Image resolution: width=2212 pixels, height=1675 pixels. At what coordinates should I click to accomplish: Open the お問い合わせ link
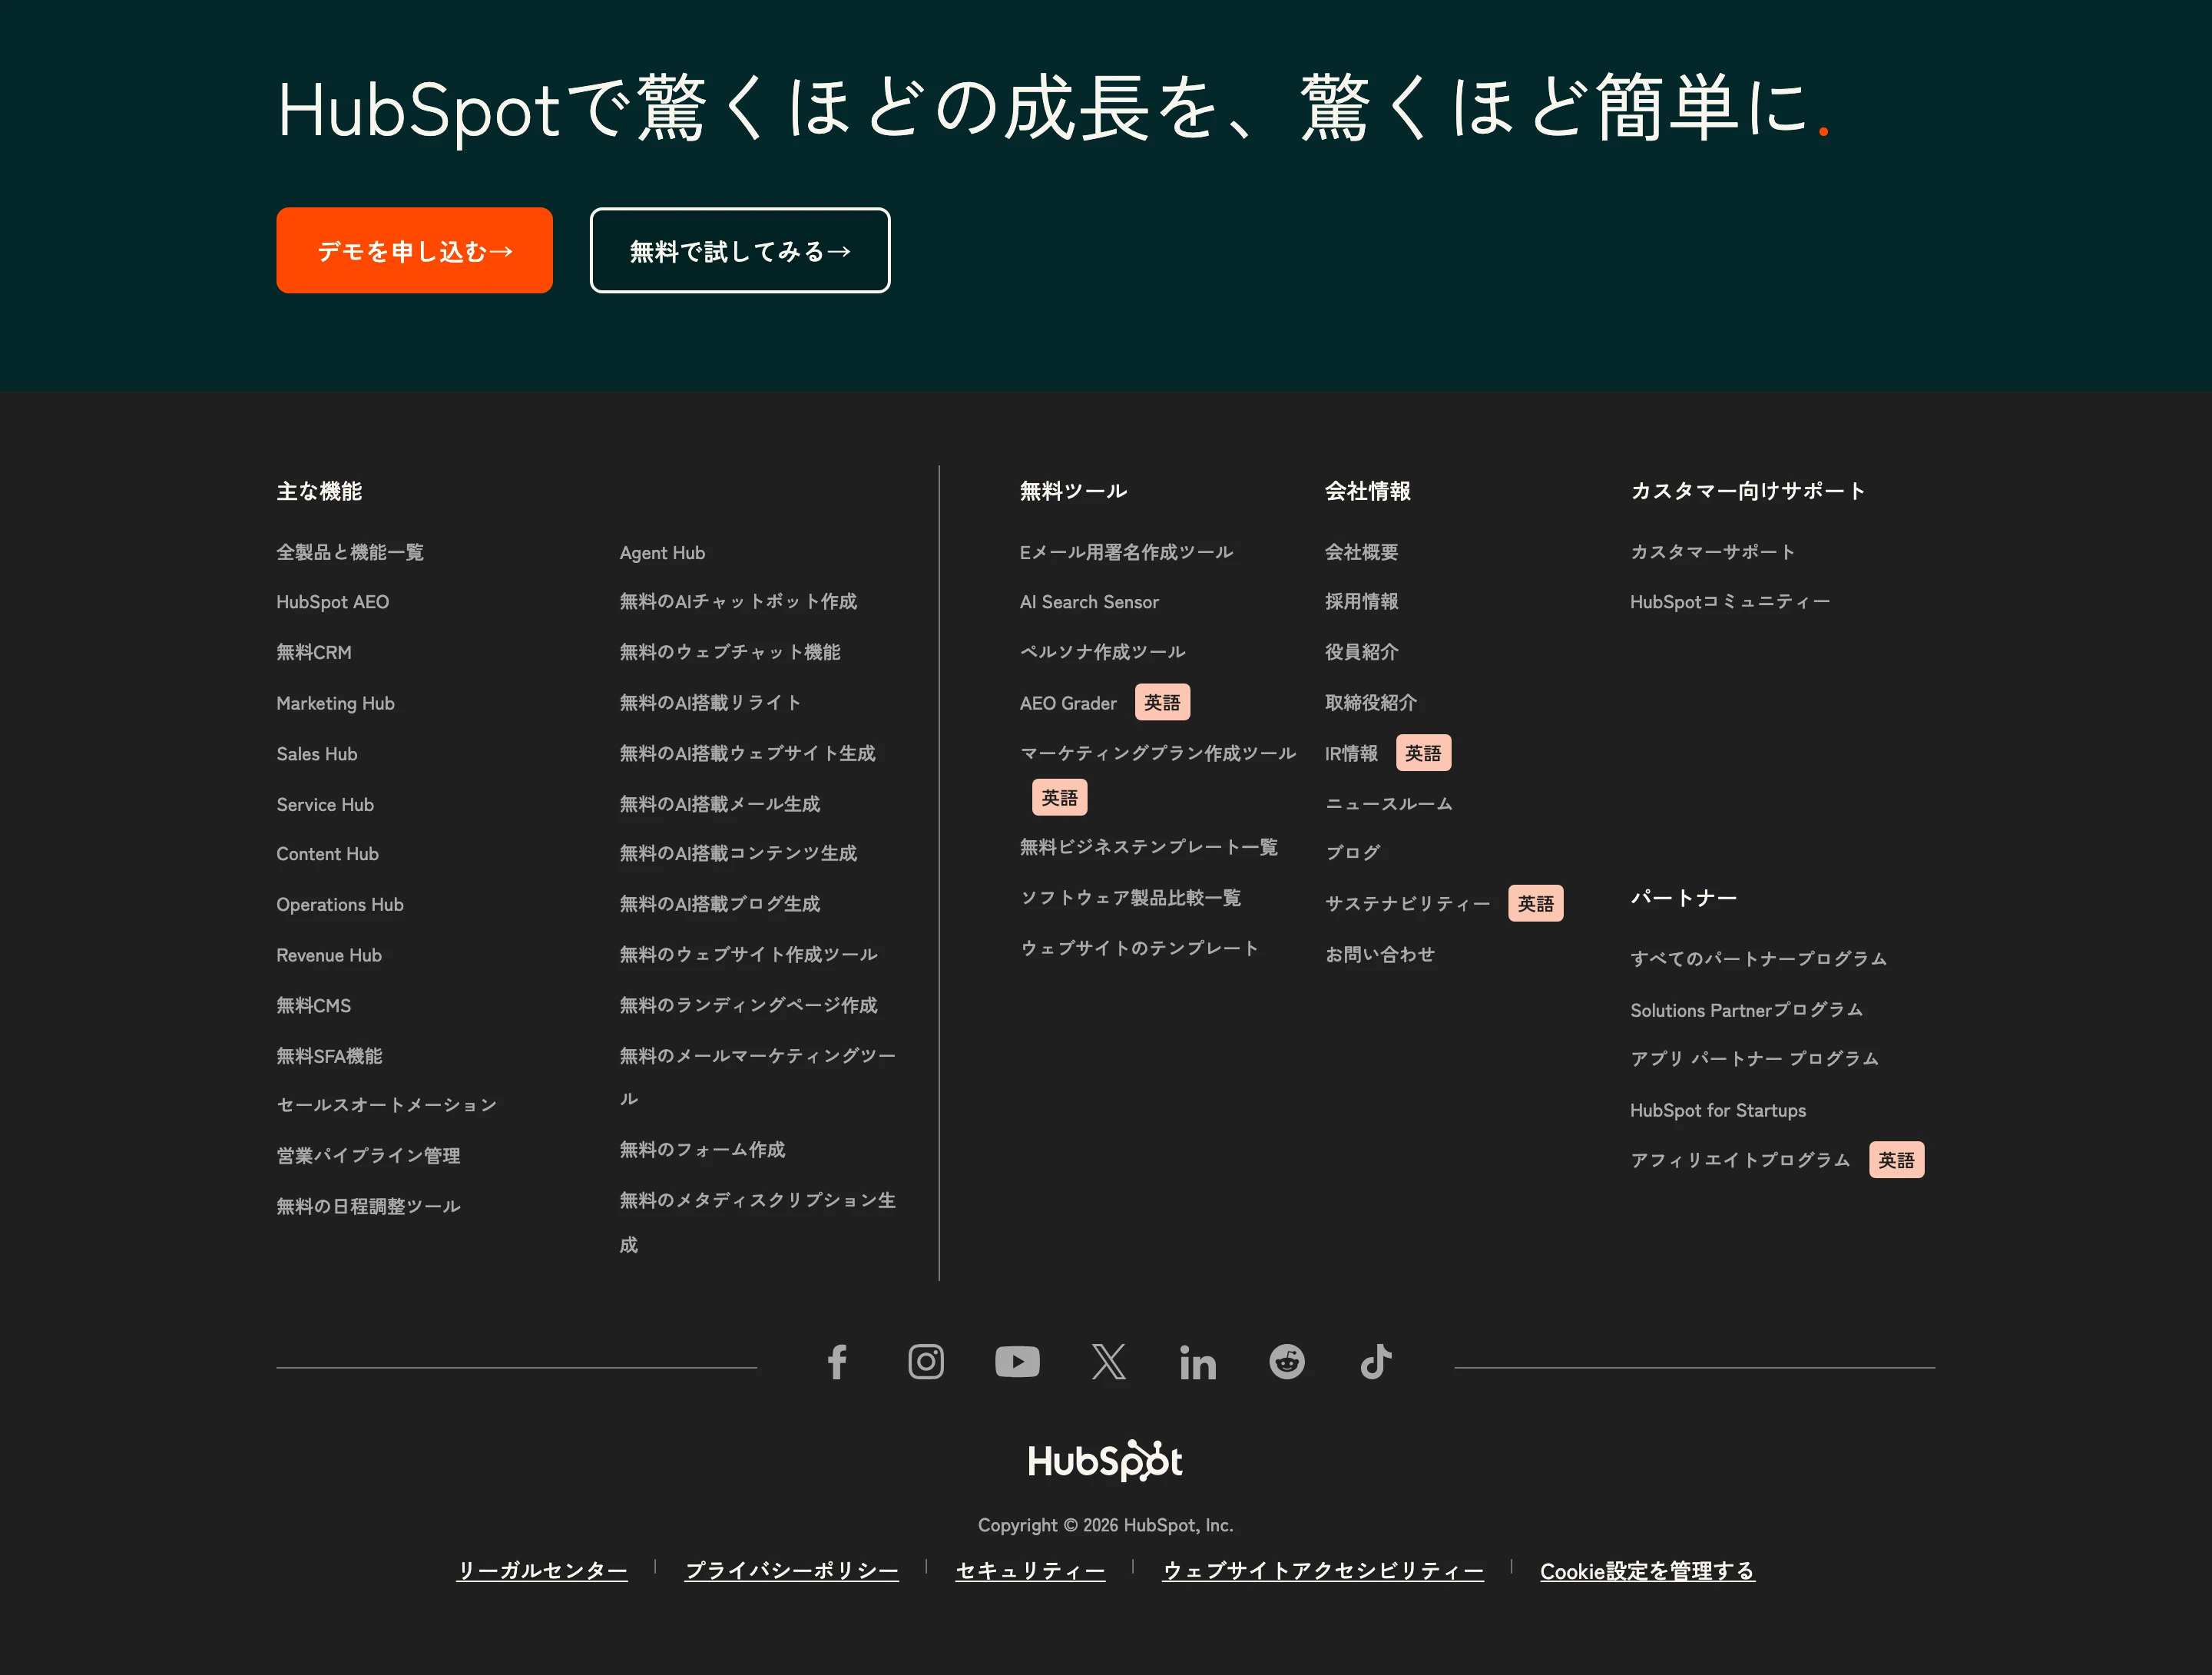click(1380, 954)
